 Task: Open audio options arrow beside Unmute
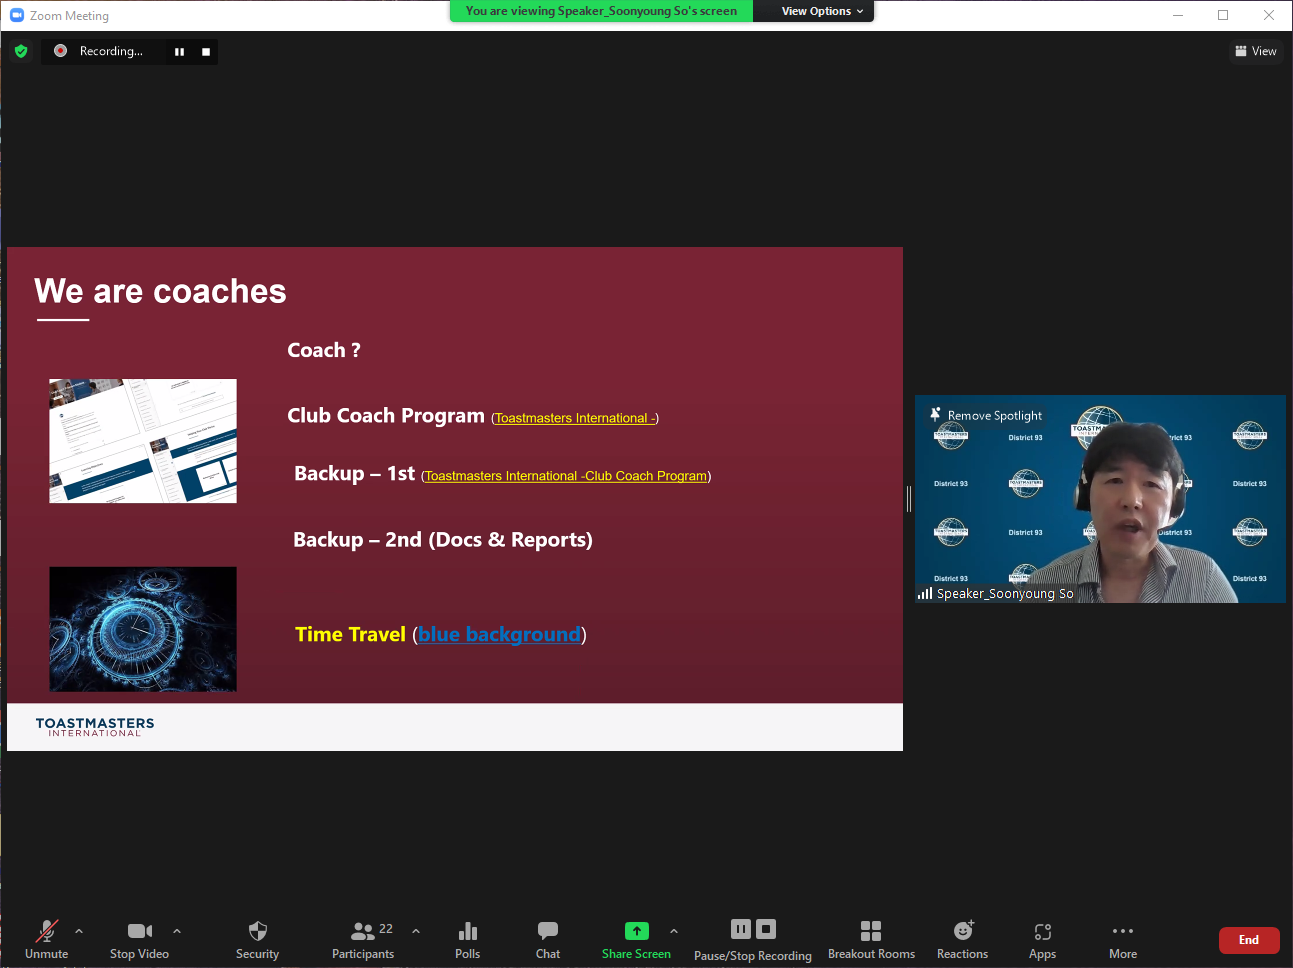[x=79, y=931]
